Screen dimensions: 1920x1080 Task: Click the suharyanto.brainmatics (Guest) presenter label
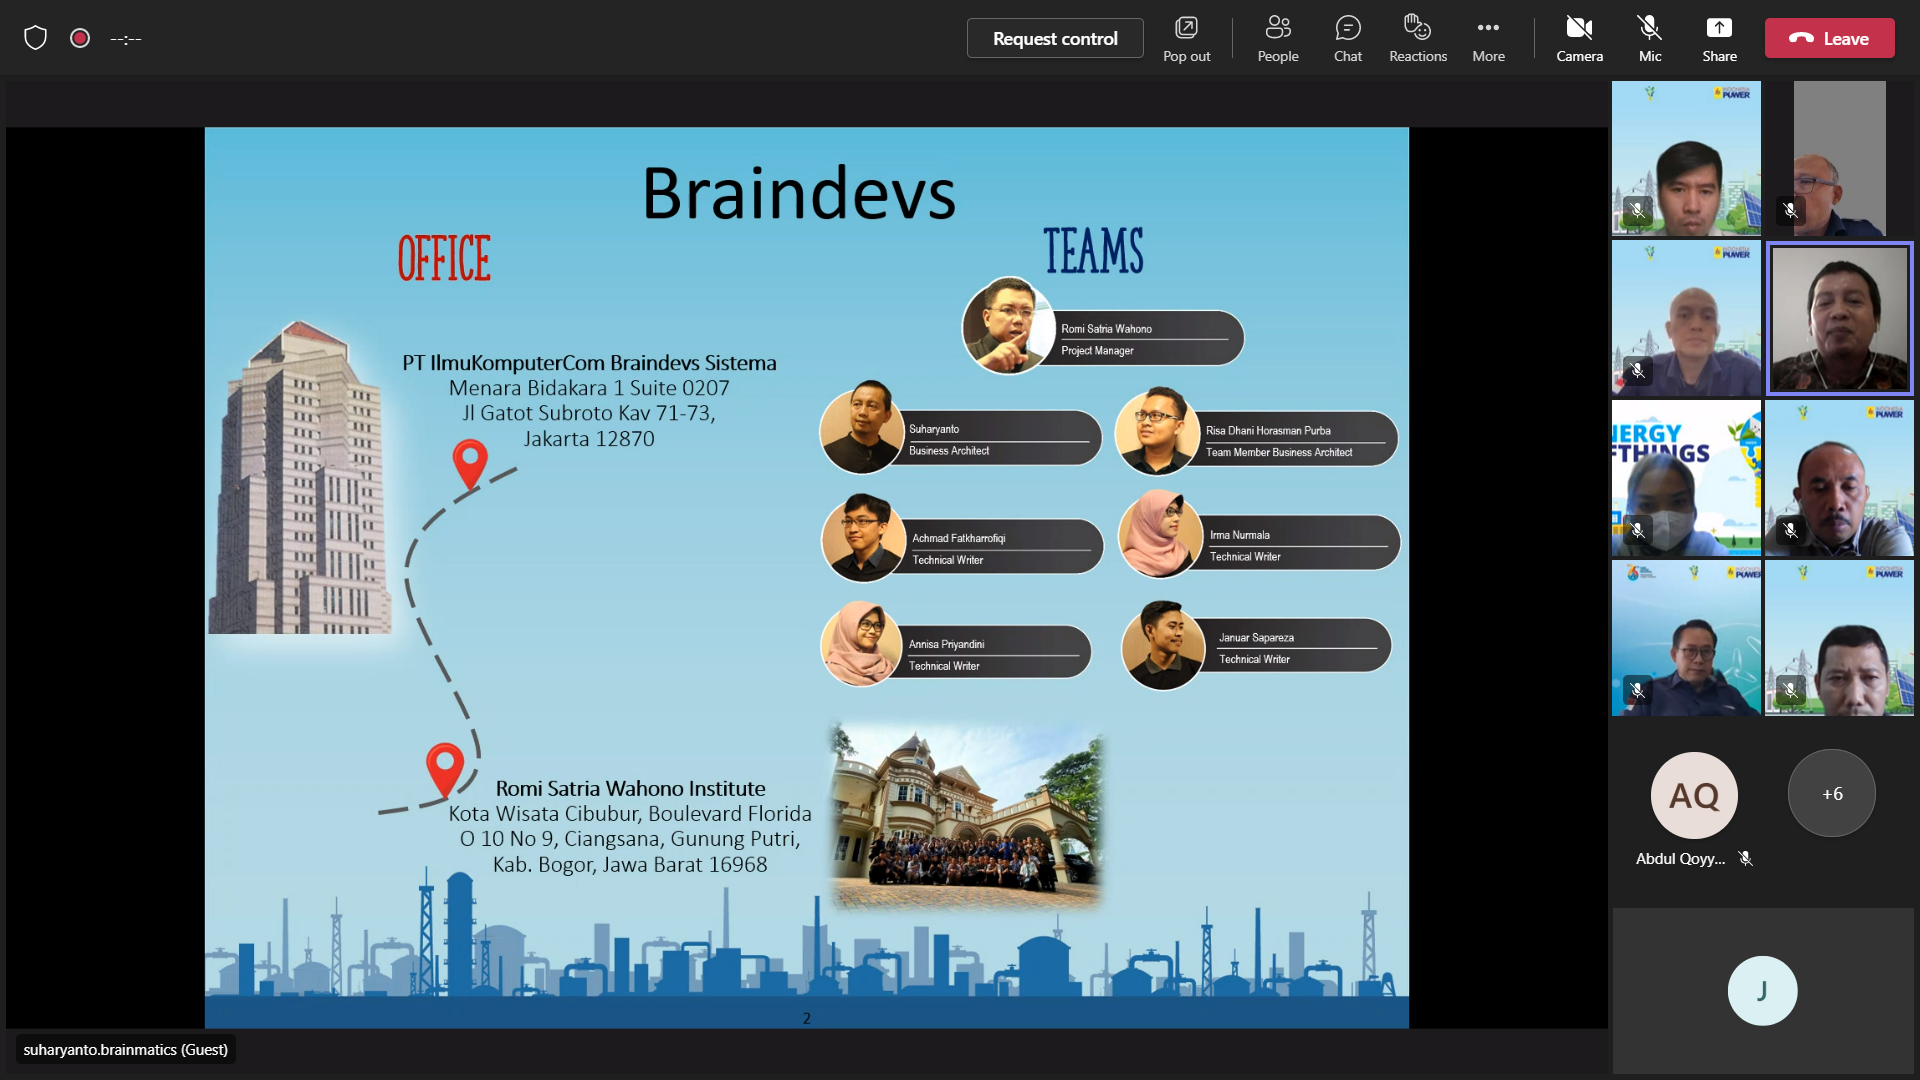[126, 1049]
